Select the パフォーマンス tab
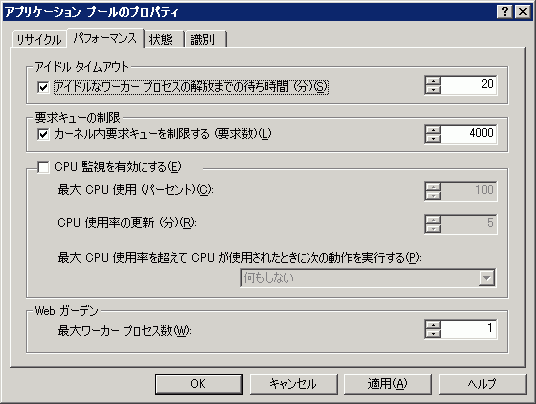The width and height of the screenshot is (536, 404). 105,38
